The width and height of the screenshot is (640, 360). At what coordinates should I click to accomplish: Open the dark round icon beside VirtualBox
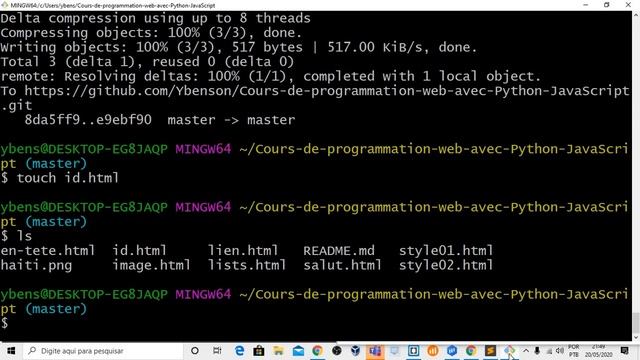tap(337, 351)
